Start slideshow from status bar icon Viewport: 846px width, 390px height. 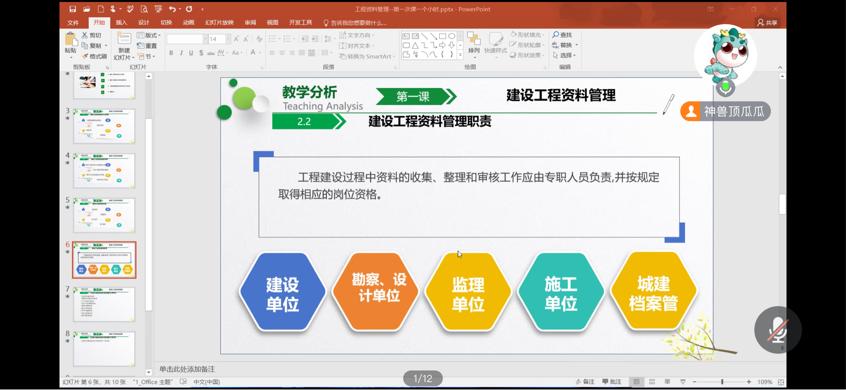[x=684, y=381]
